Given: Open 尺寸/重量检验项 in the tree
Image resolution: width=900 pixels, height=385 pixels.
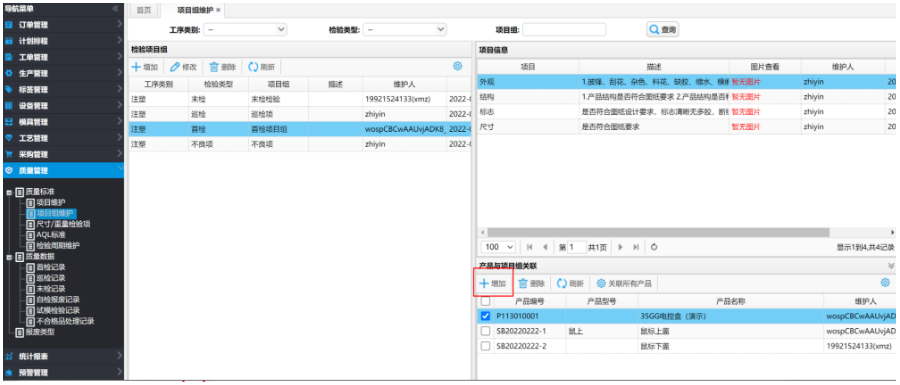Looking at the screenshot, I should click(x=63, y=224).
